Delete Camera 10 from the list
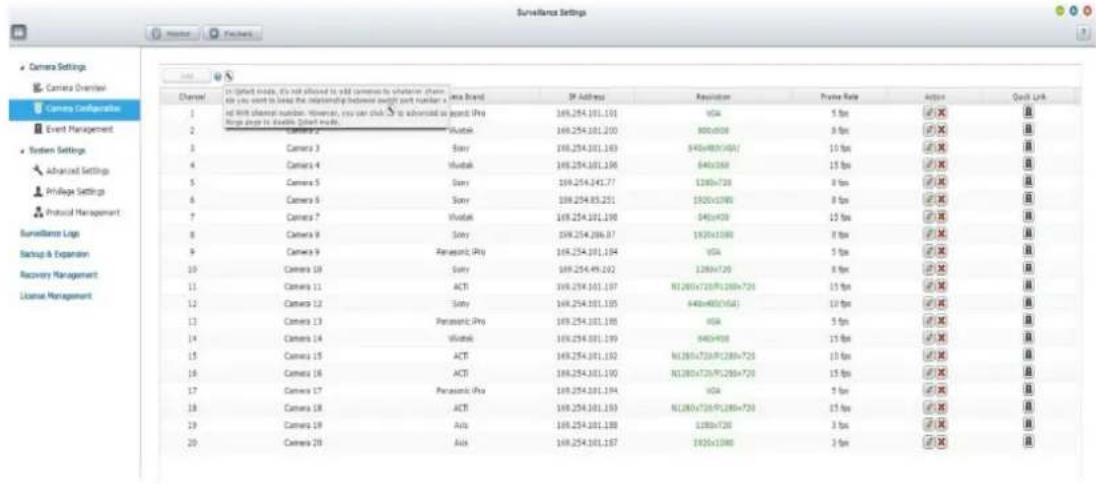Screen dimensions: 1096x484 click(x=941, y=269)
